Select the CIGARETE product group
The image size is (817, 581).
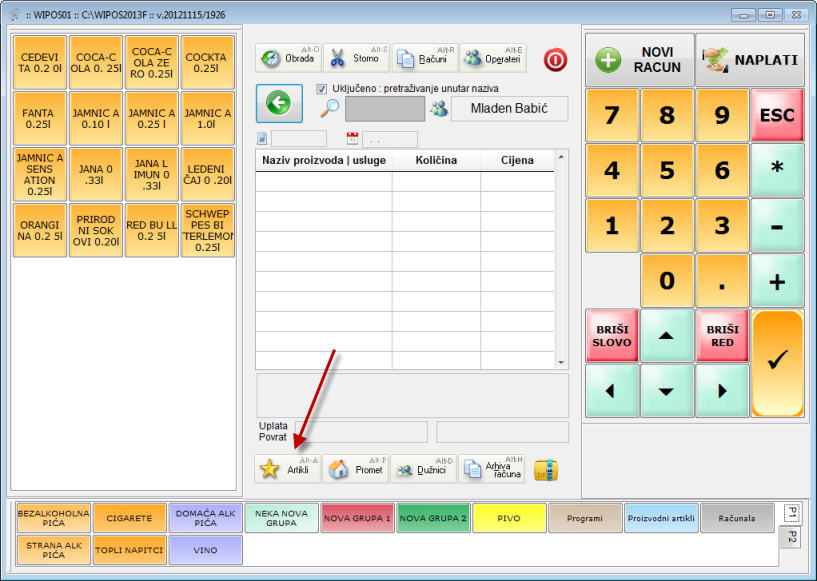130,518
